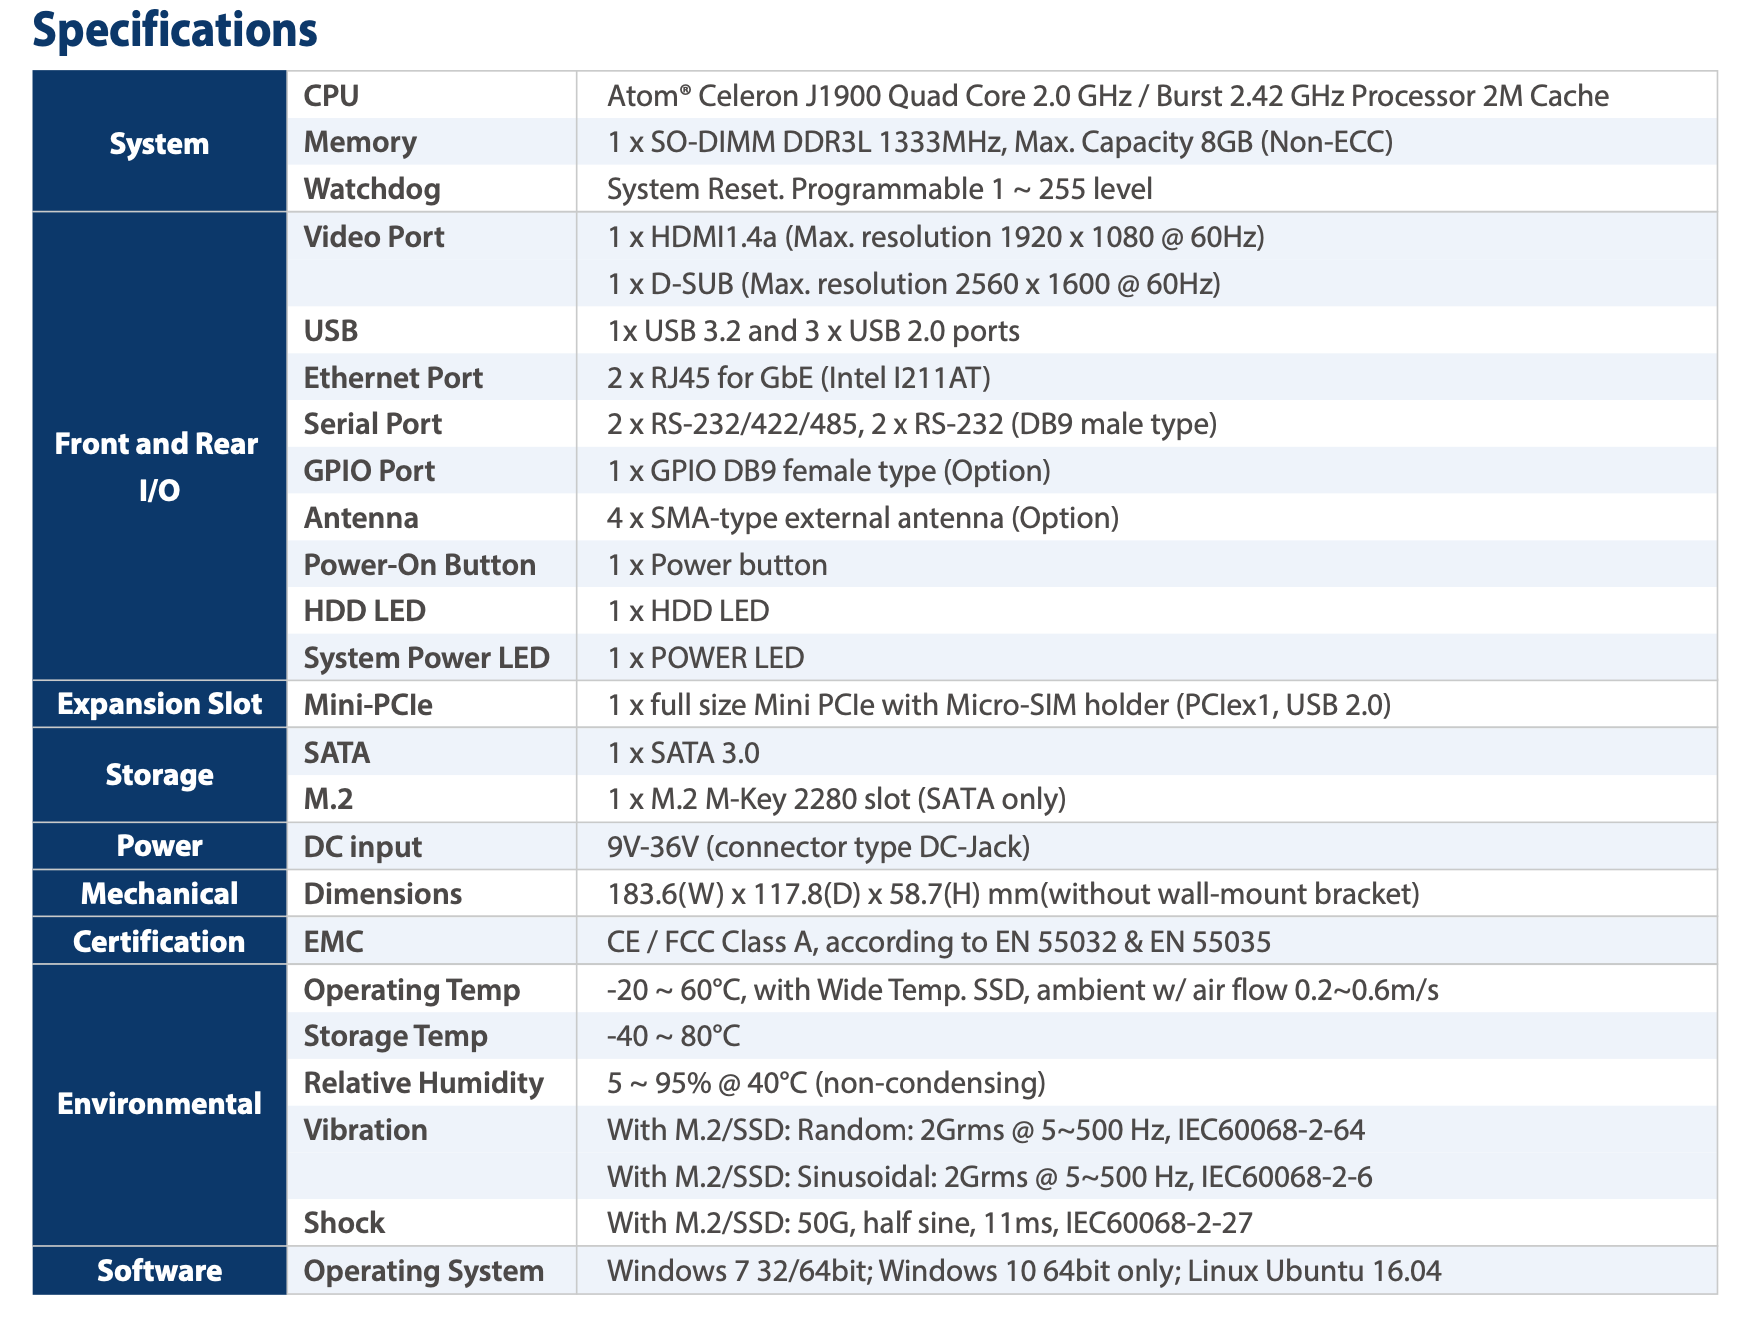
Task: Click the HDMI1.4a video port entry
Action: (x=935, y=237)
